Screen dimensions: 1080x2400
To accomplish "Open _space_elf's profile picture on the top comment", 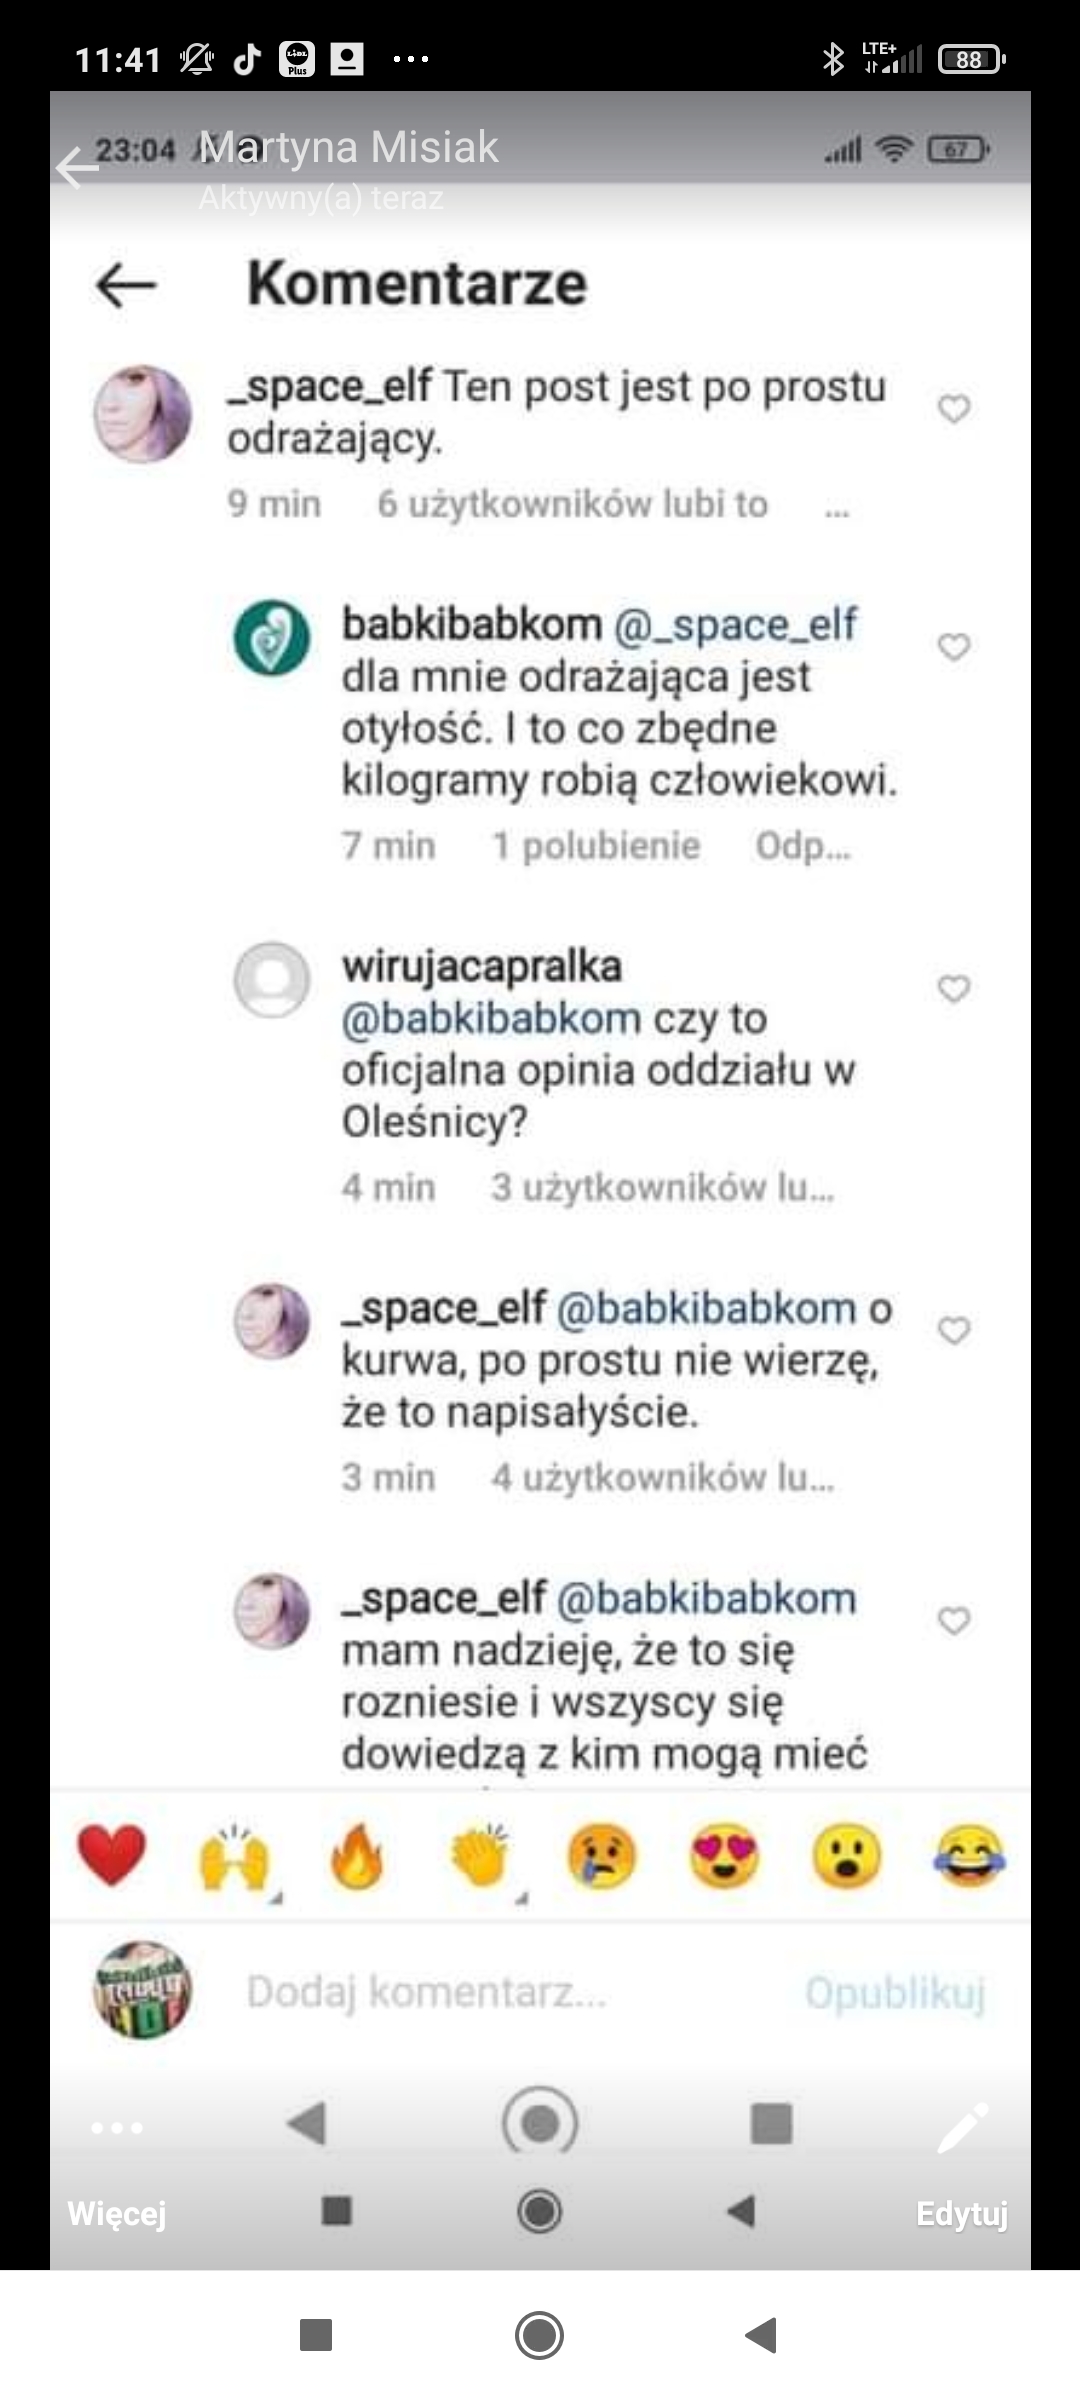I will (142, 414).
